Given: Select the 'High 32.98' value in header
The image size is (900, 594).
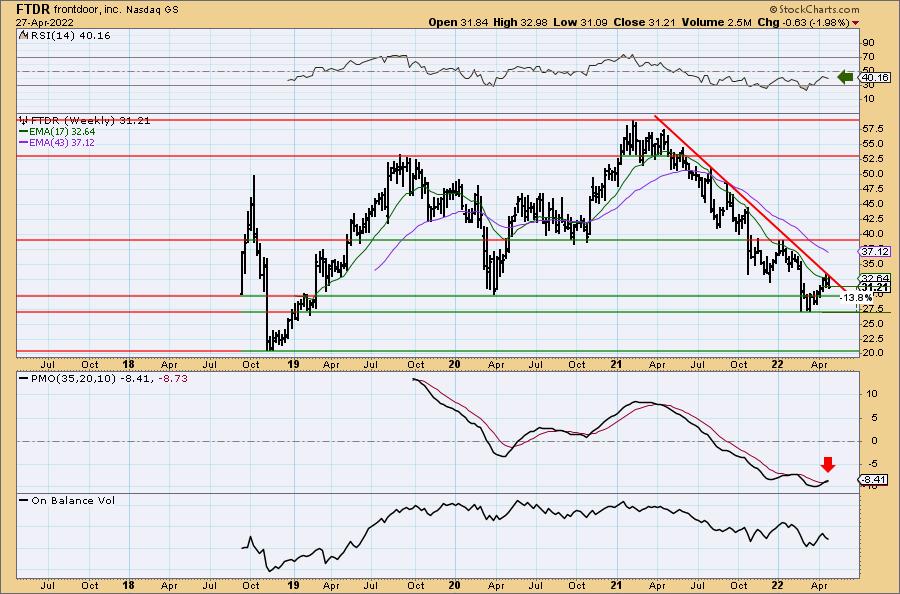Looking at the screenshot, I should pyautogui.click(x=520, y=22).
